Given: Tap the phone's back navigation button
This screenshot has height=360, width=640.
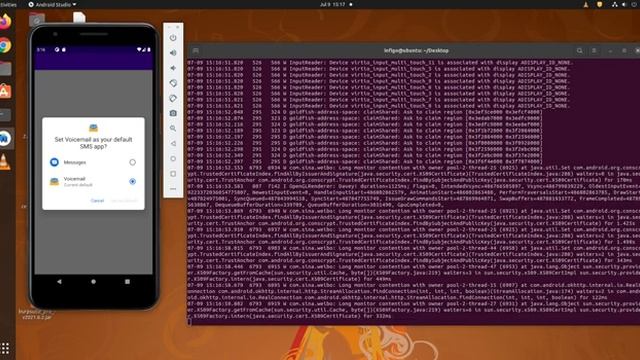Looking at the screenshot, I should [x=59, y=282].
